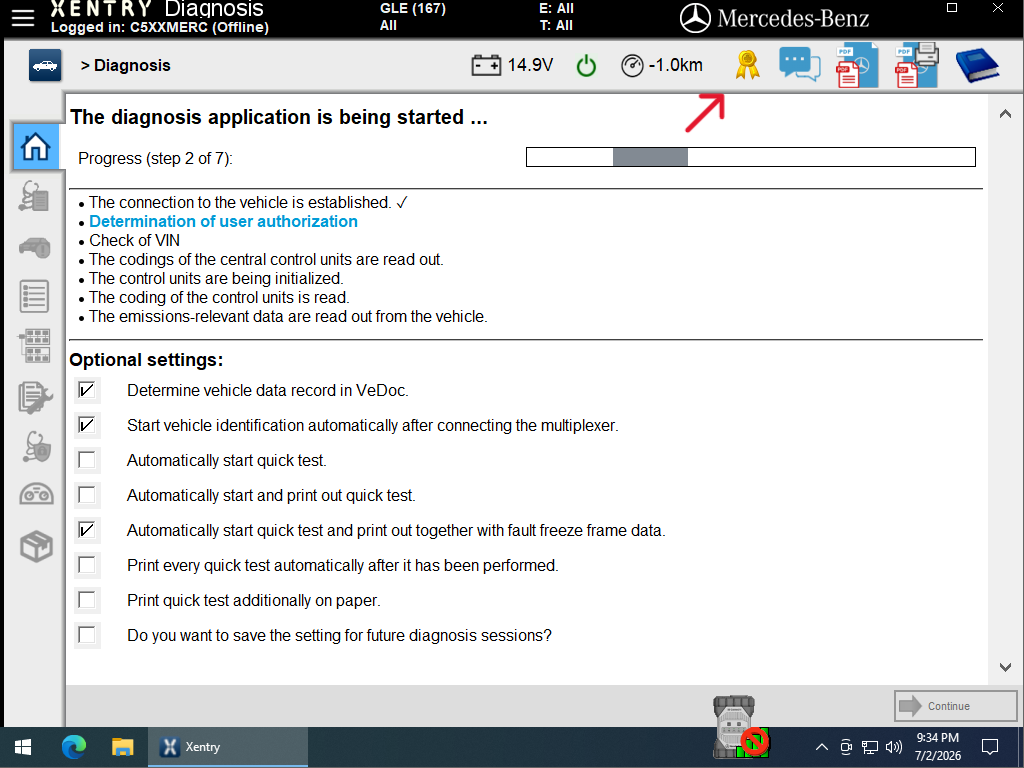The width and height of the screenshot is (1024, 768).
Task: Open the taskbar volume icon
Action: (893, 746)
